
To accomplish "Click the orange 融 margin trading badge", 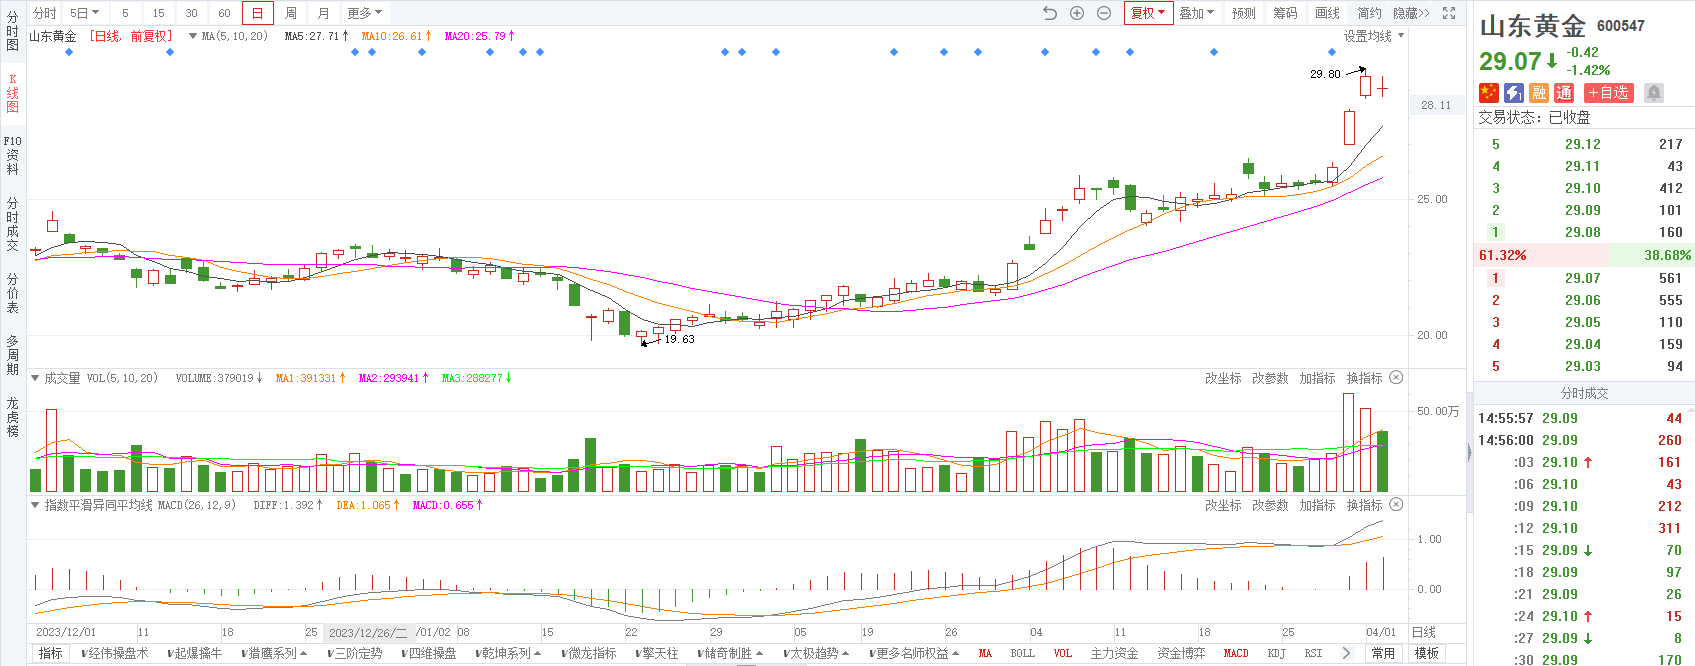I will point(1539,93).
